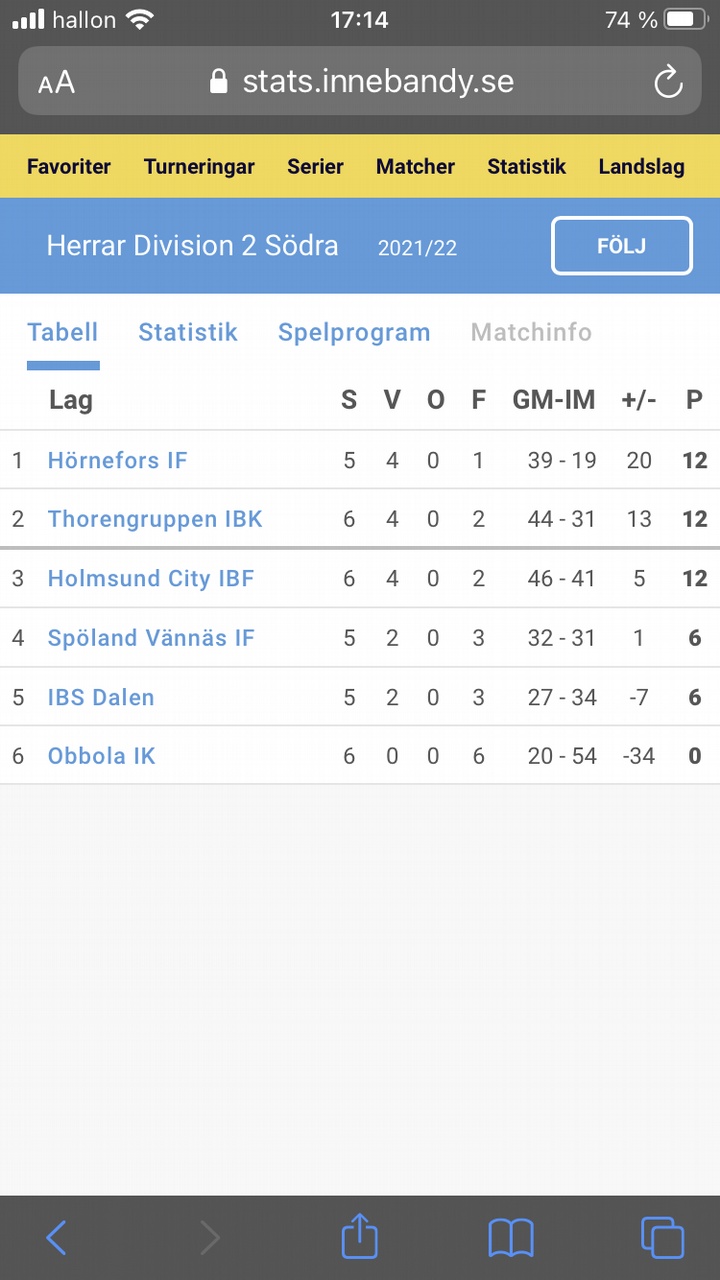The height and width of the screenshot is (1280, 720).
Task: Go to the Landslag menu item
Action: pos(642,167)
